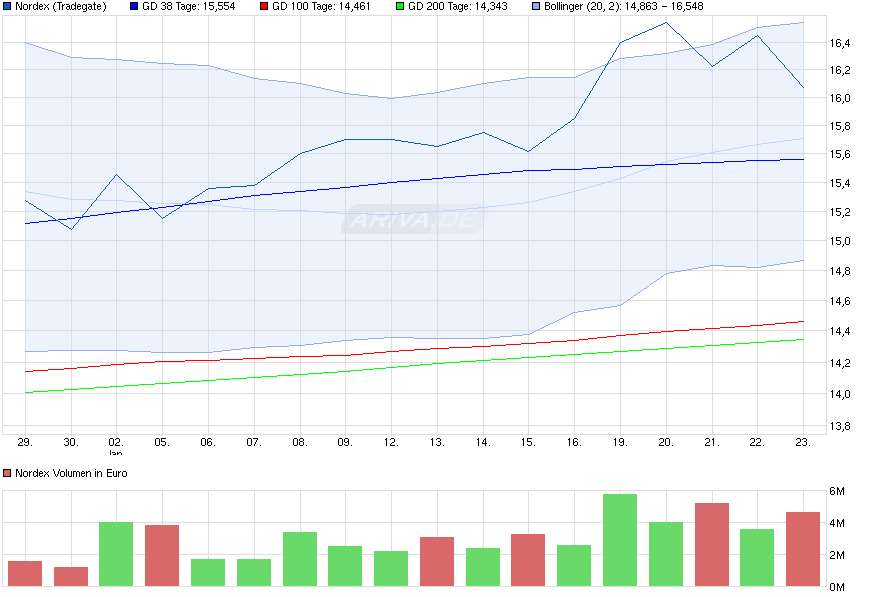
Task: Click the '15.' date axis label
Action: 528,442
